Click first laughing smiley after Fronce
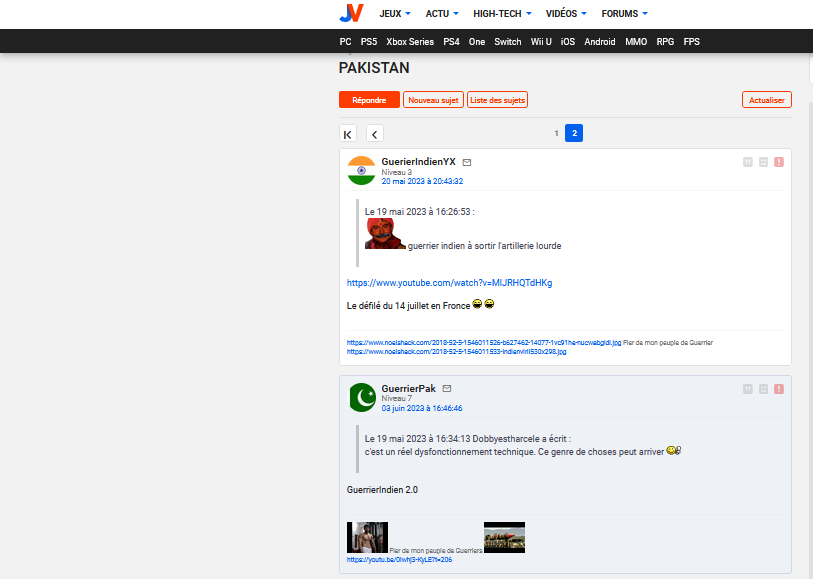Image resolution: width=813 pixels, height=579 pixels. [x=477, y=304]
